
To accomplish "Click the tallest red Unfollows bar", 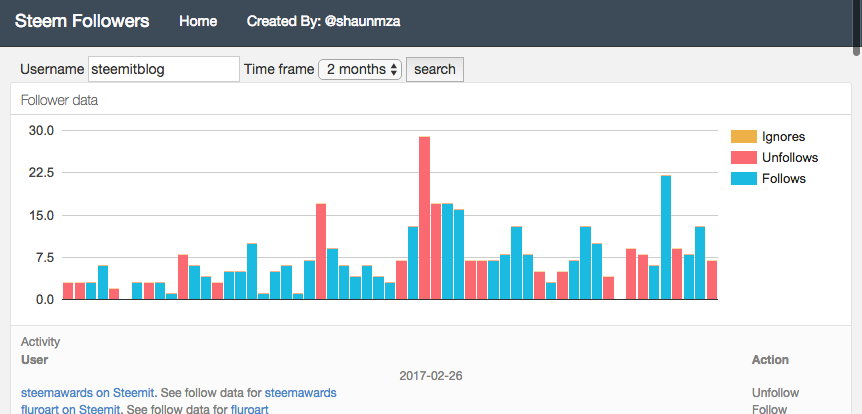I will (x=424, y=218).
